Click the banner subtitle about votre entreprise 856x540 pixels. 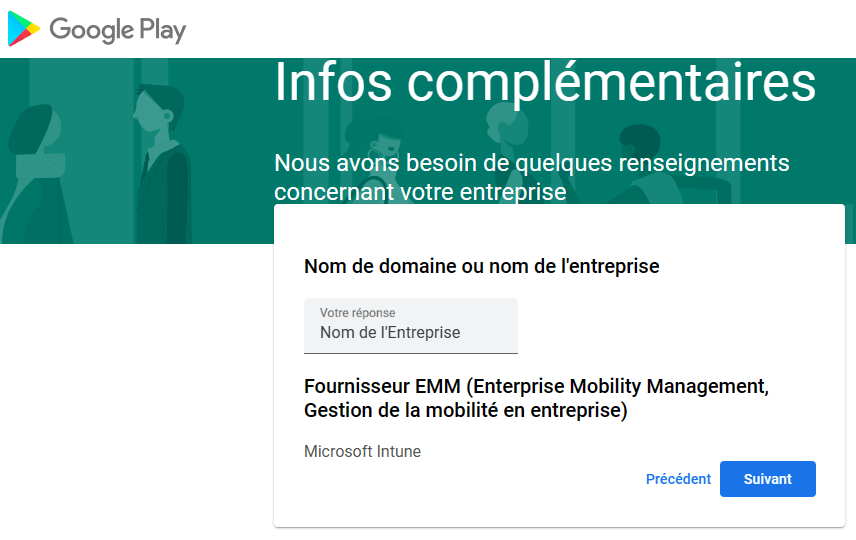coord(531,176)
